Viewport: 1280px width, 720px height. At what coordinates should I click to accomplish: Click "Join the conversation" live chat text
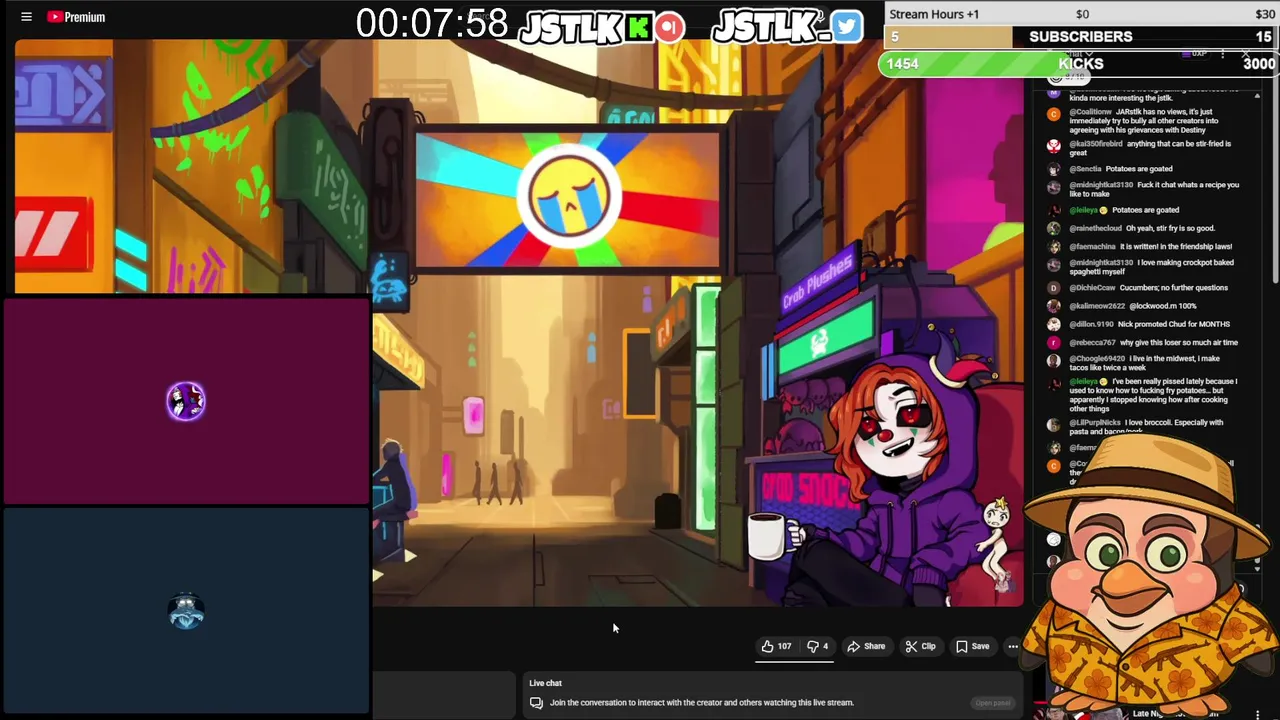click(x=702, y=703)
